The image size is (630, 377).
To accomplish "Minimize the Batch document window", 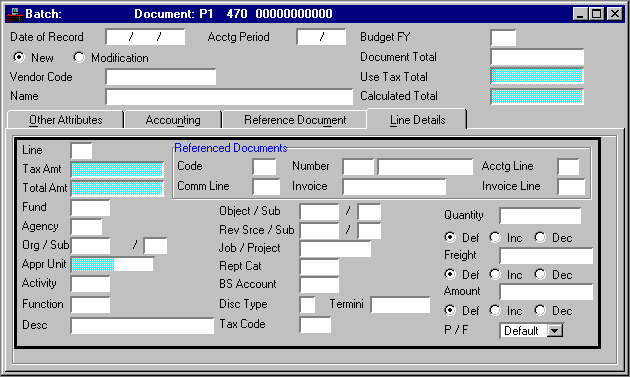I will click(579, 14).
